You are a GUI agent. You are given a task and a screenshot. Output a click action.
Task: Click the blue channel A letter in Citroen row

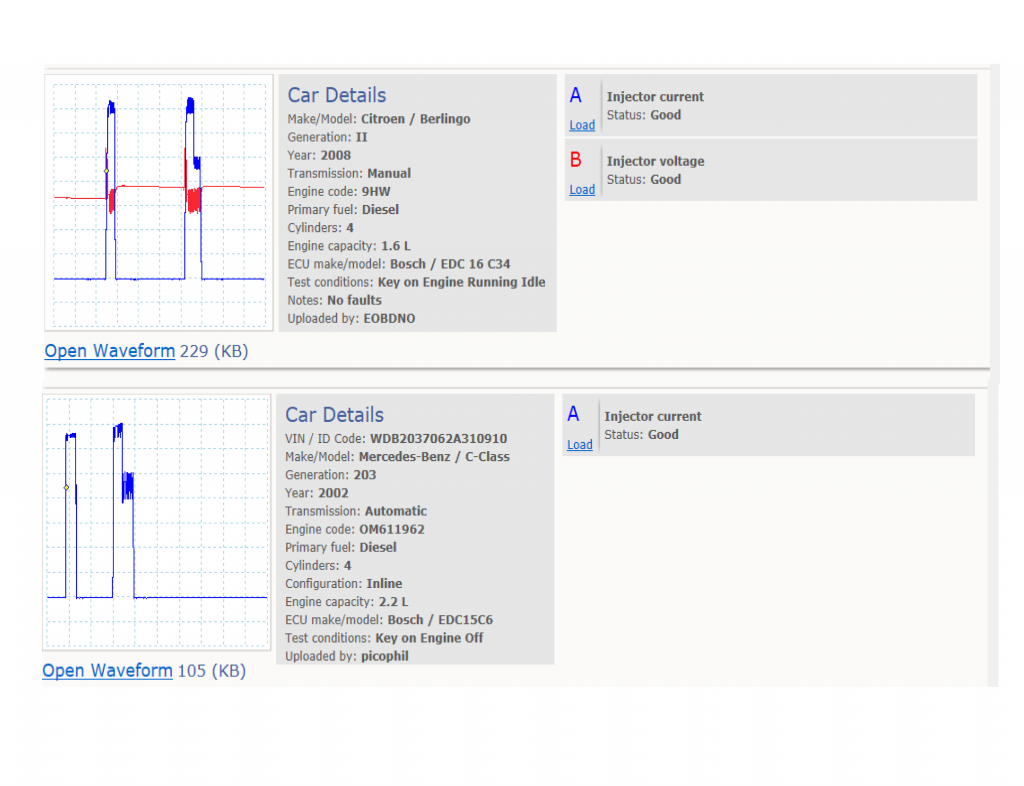click(575, 95)
